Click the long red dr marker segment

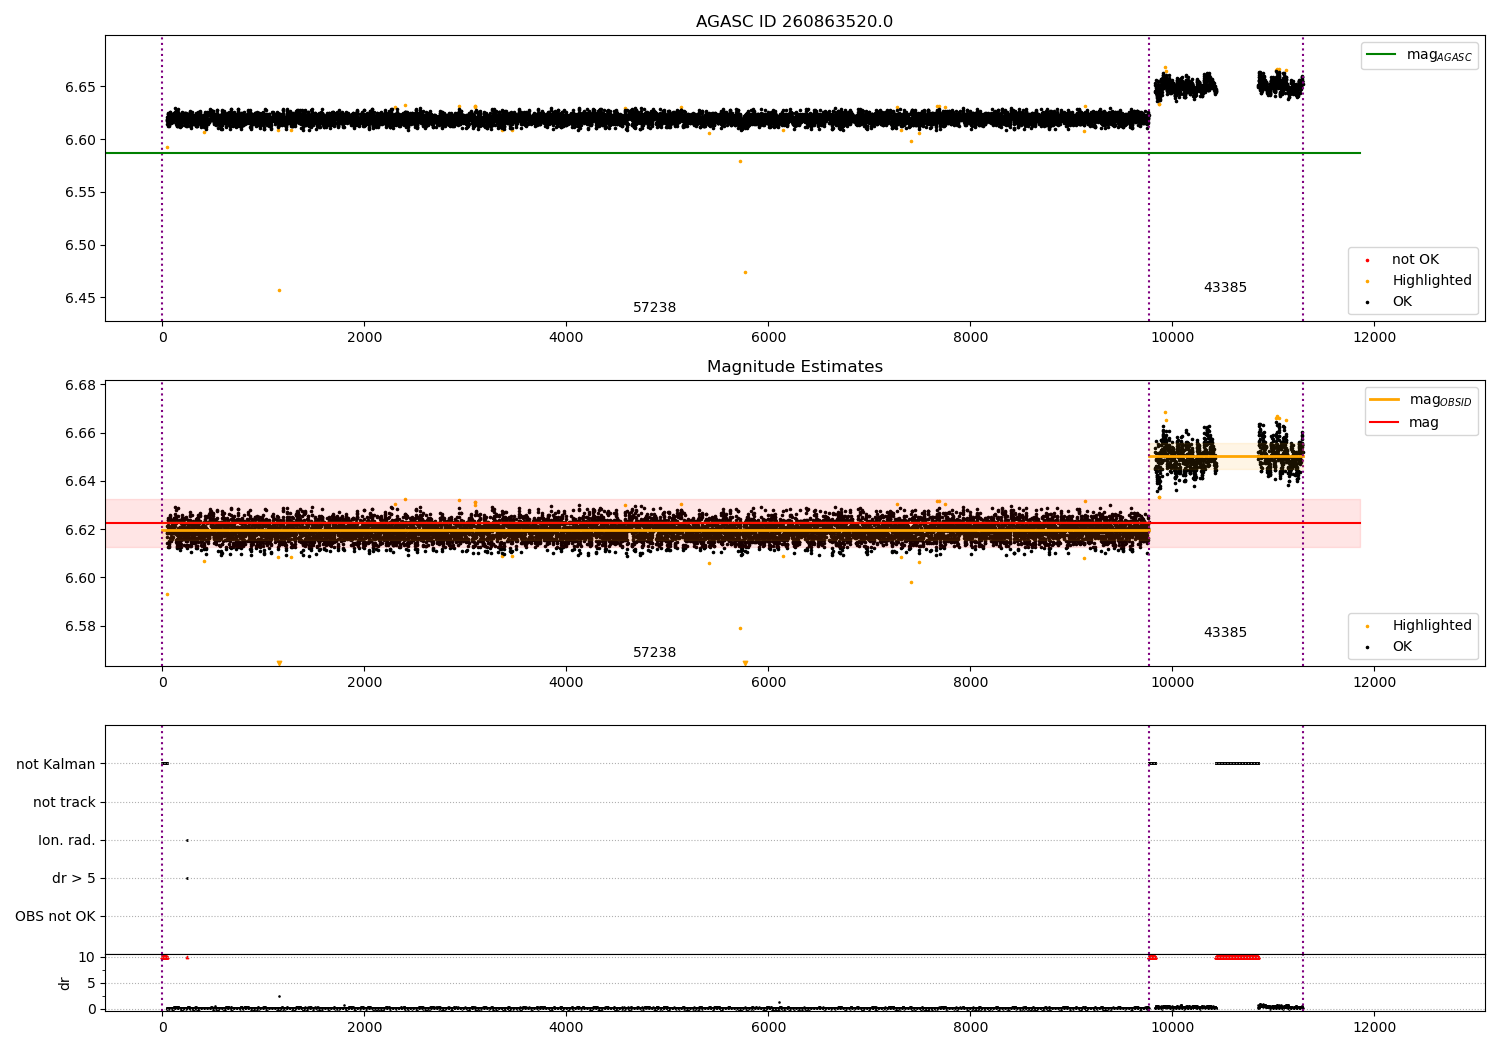1237,958
